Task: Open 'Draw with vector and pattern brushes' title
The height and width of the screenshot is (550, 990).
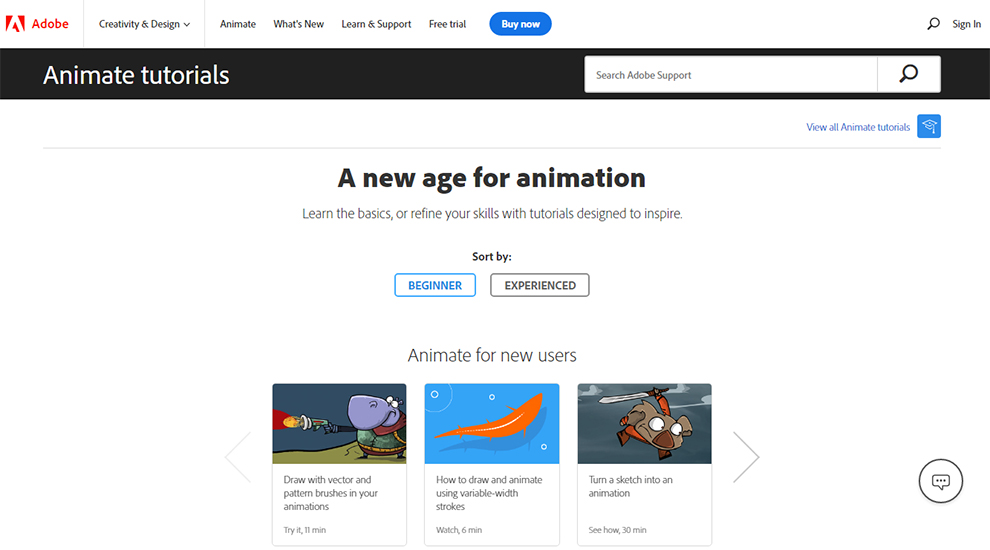Action: point(330,493)
